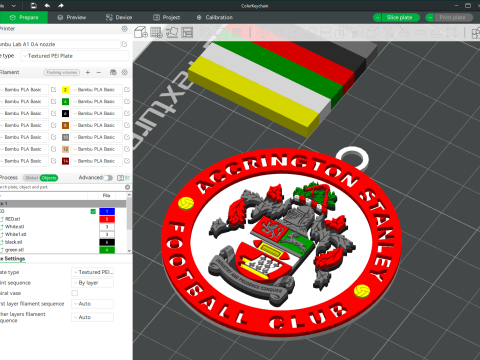480x360 pixels.
Task: Click the Add plate toolbar icon
Action: click(x=156, y=32)
